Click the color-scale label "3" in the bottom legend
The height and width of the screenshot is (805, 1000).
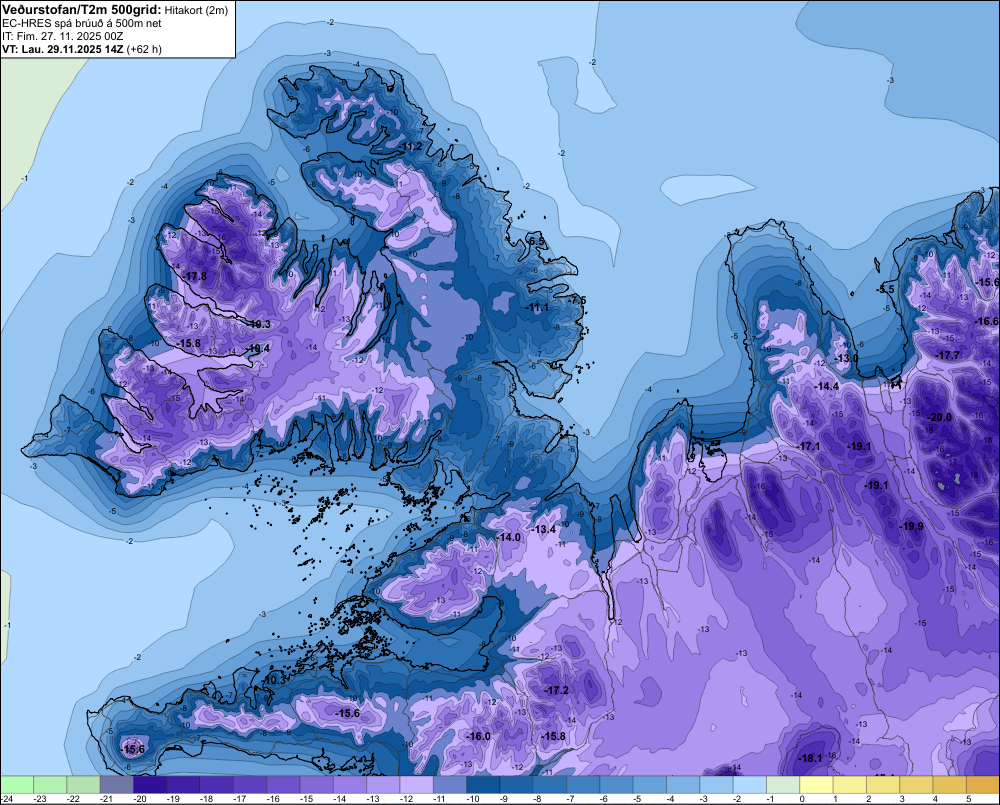(x=902, y=799)
